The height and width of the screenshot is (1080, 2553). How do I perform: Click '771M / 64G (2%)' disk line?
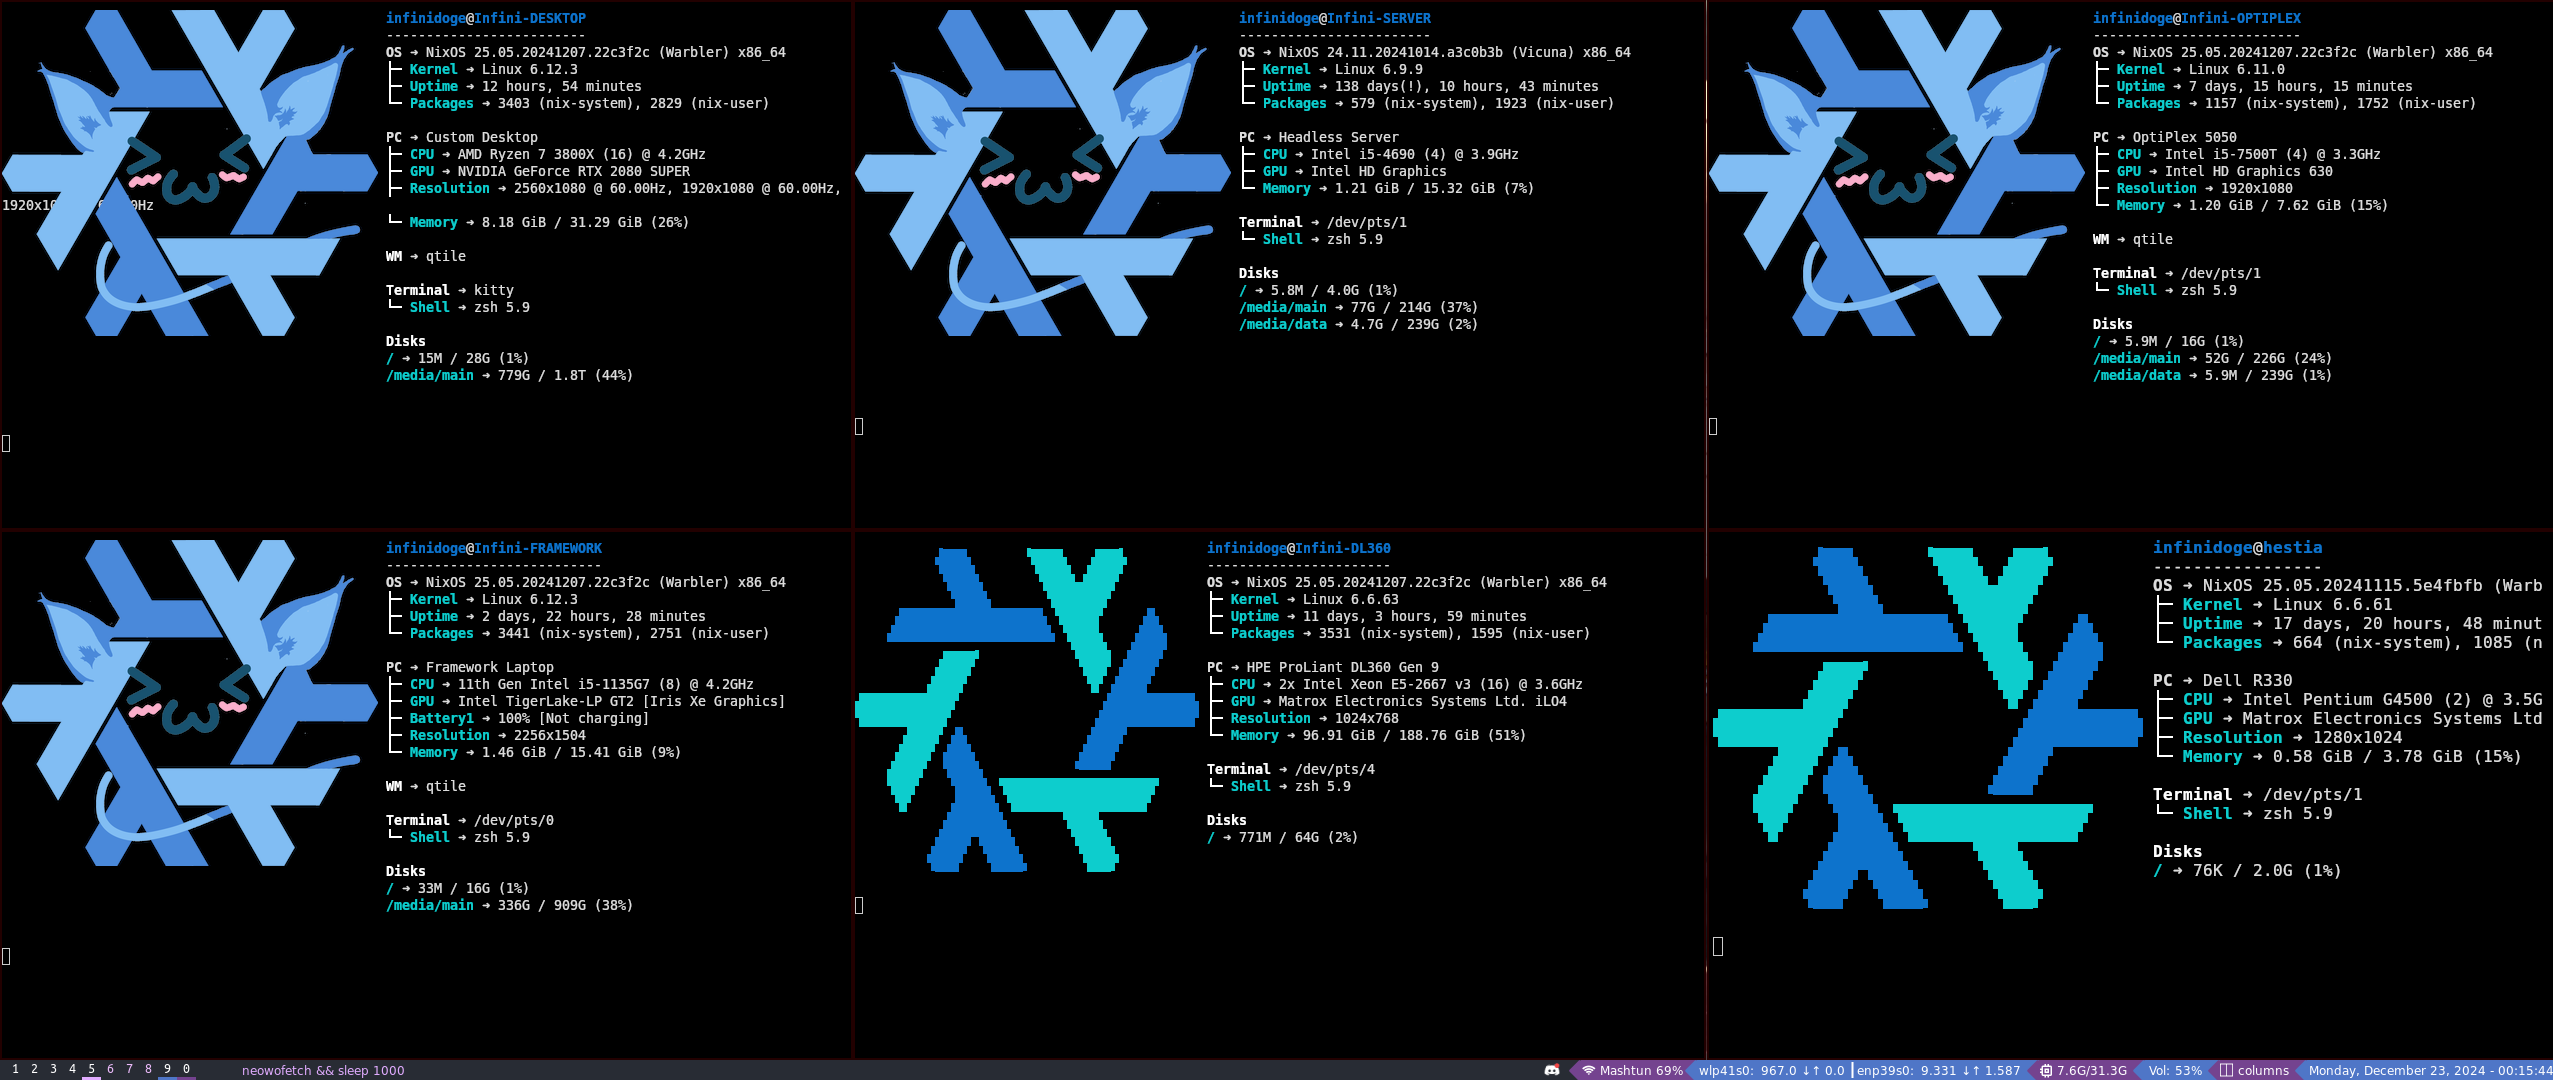tap(1283, 837)
